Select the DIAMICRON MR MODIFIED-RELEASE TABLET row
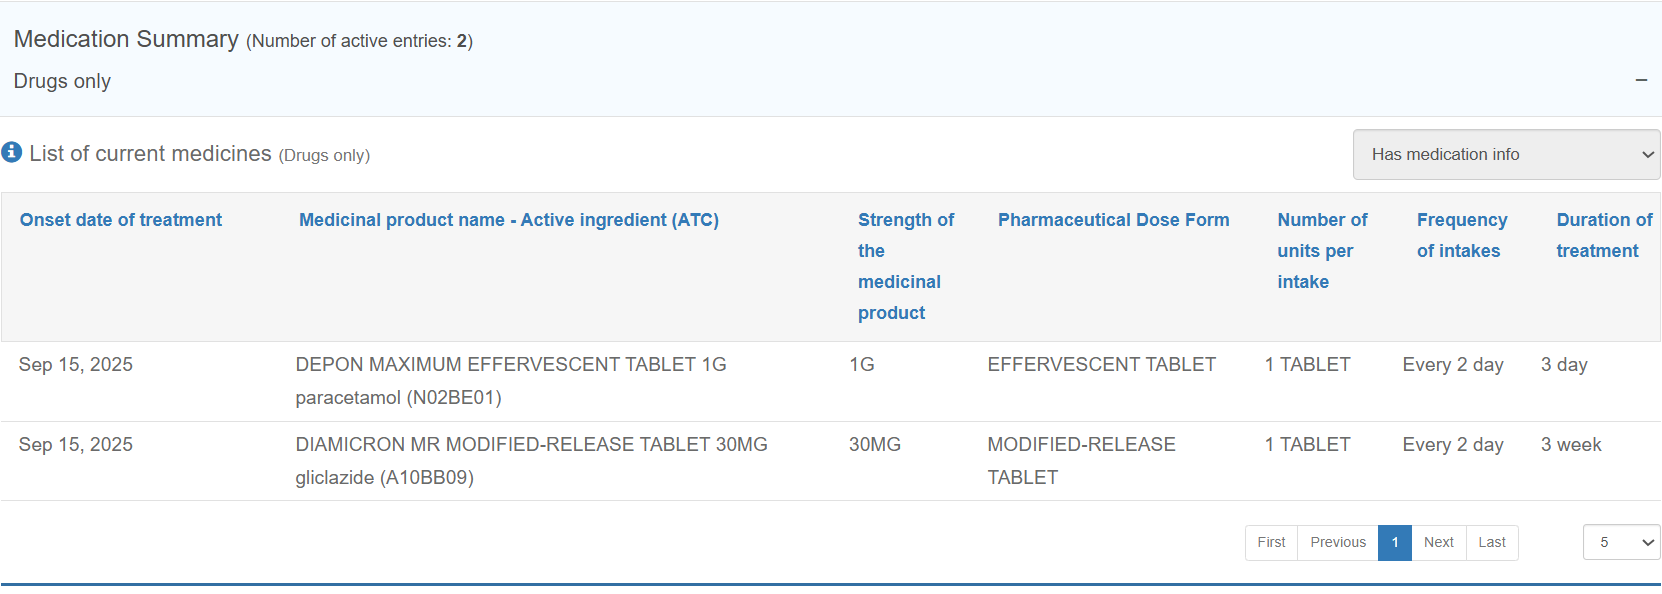This screenshot has height=594, width=1662. click(531, 445)
